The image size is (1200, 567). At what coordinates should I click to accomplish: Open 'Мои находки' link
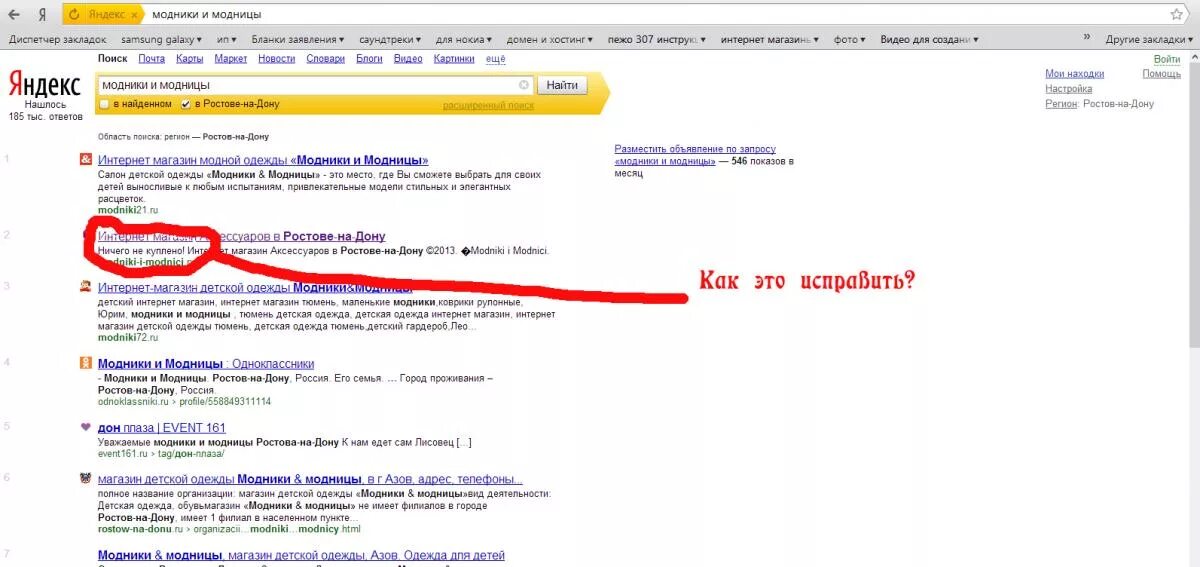pyautogui.click(x=1074, y=74)
